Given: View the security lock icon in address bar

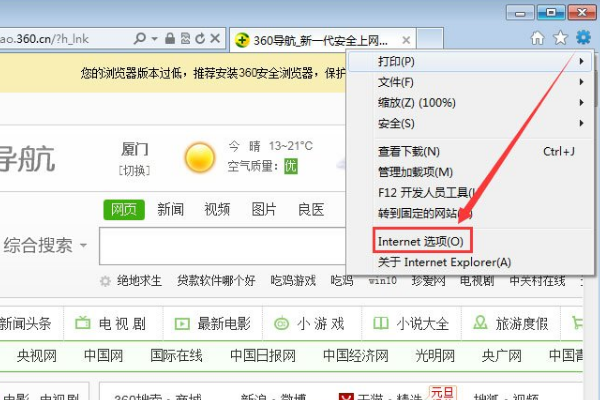Looking at the screenshot, I should coord(170,38).
